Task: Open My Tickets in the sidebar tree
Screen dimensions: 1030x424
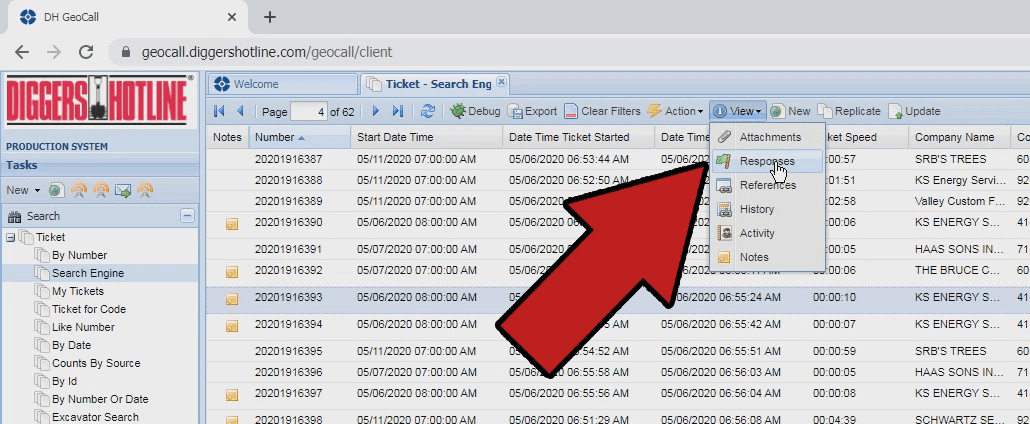Action: 78,291
